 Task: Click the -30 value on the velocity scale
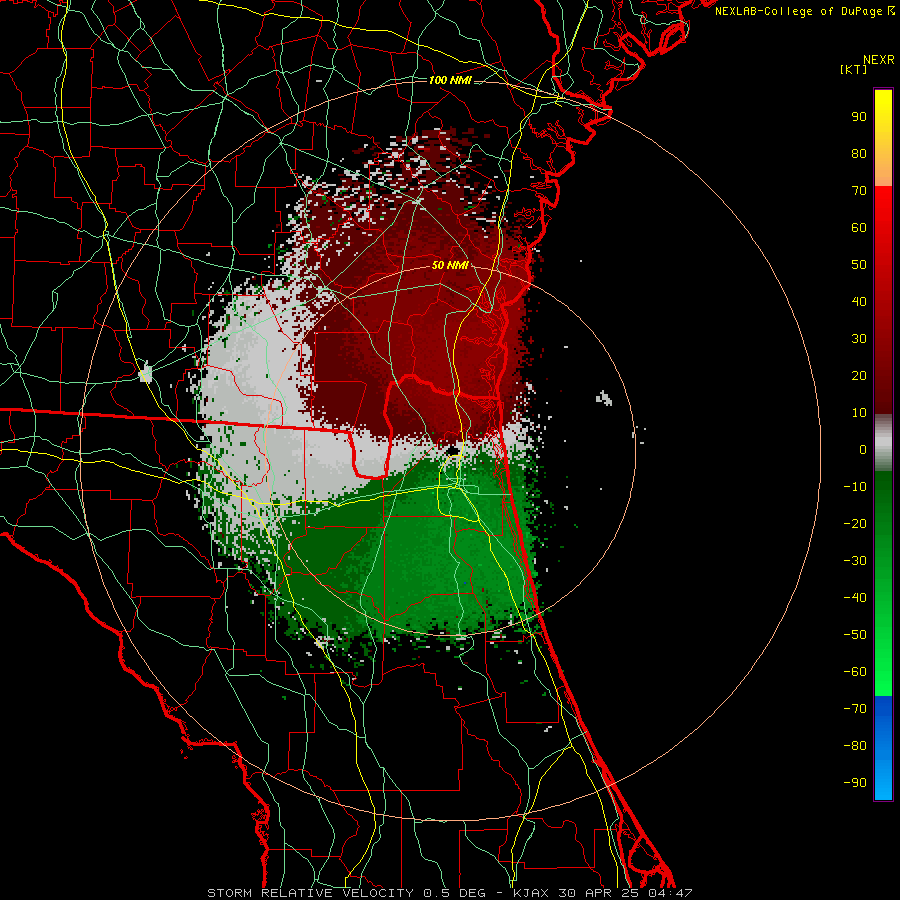[855, 561]
